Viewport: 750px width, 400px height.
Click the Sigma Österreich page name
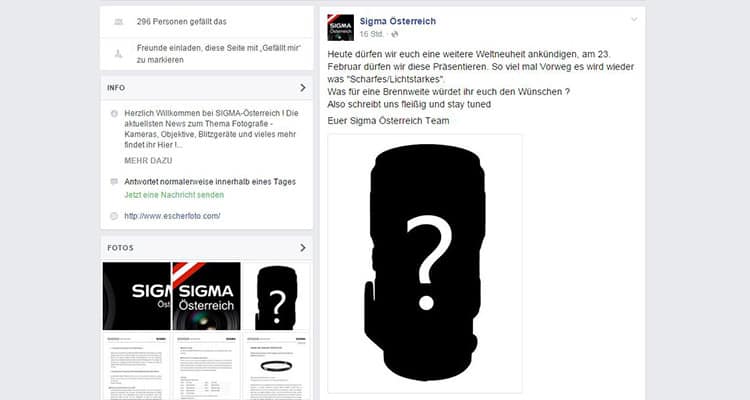coord(397,21)
